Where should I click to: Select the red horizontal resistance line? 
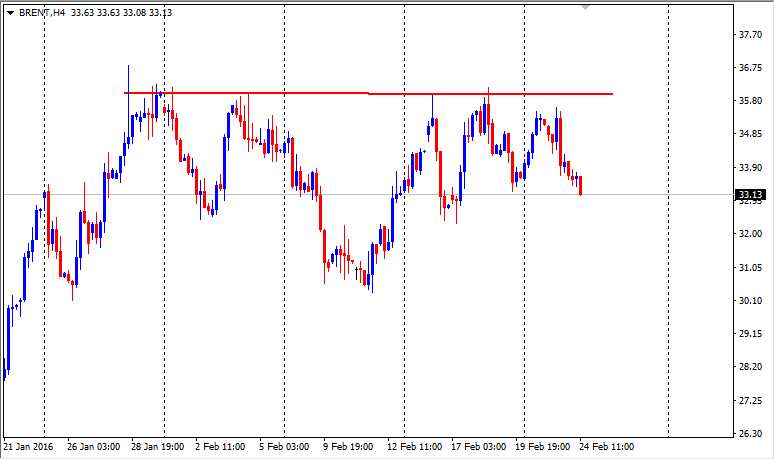pyautogui.click(x=368, y=93)
